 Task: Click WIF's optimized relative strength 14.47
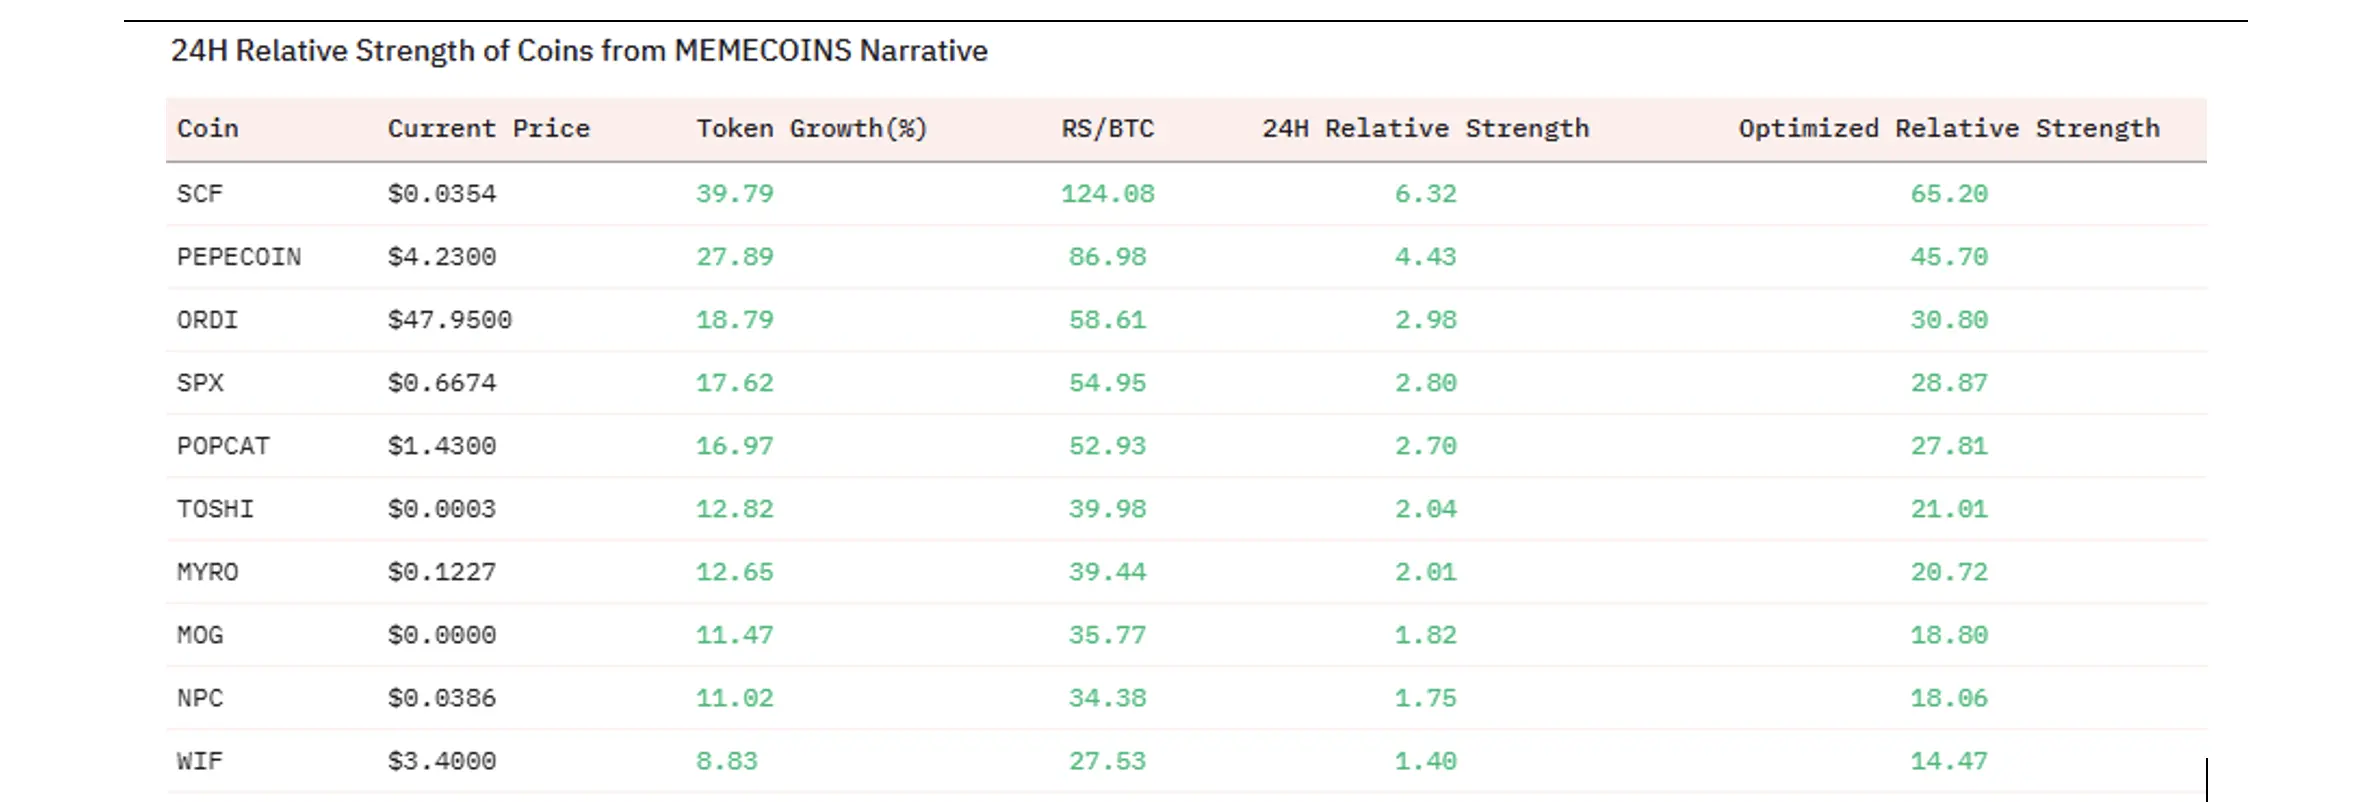tap(1948, 761)
